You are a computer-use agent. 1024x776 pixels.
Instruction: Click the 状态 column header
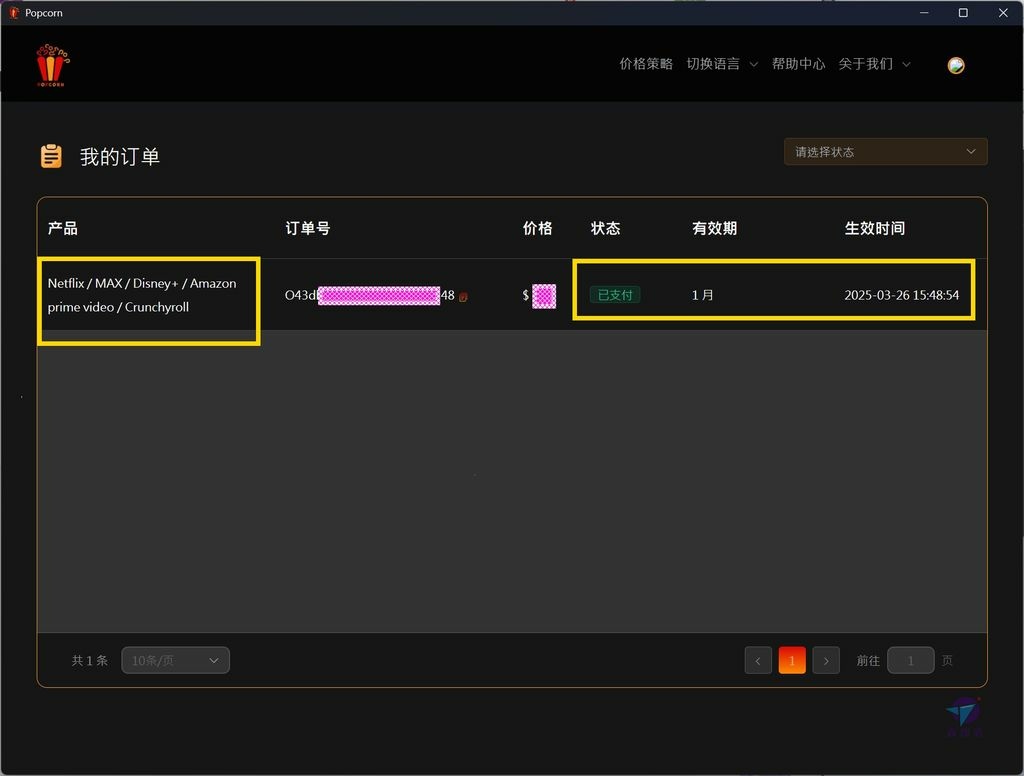[605, 228]
